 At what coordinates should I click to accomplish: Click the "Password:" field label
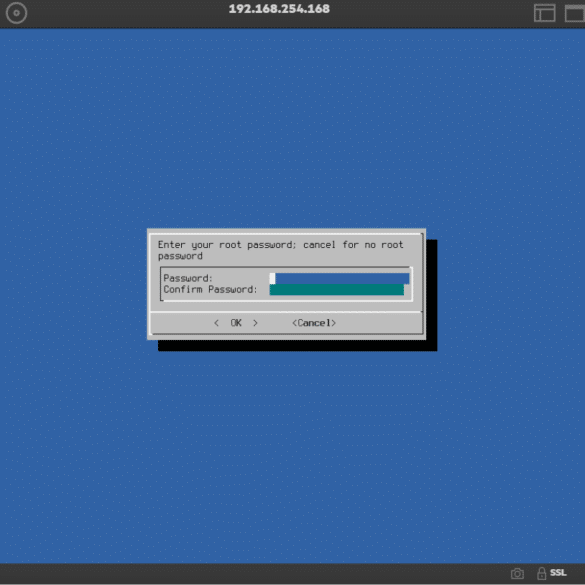click(188, 278)
